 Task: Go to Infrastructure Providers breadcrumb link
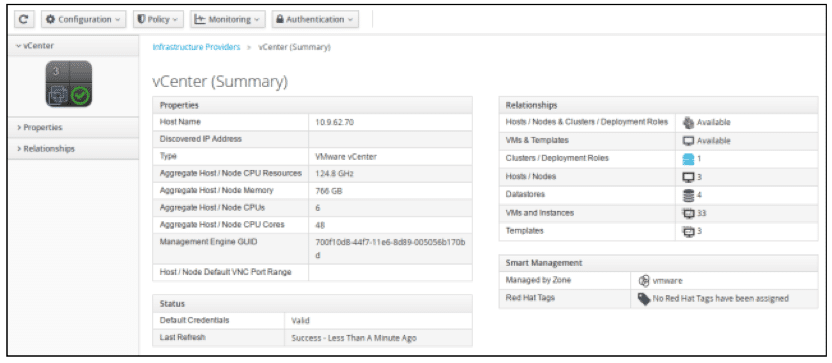coord(196,47)
